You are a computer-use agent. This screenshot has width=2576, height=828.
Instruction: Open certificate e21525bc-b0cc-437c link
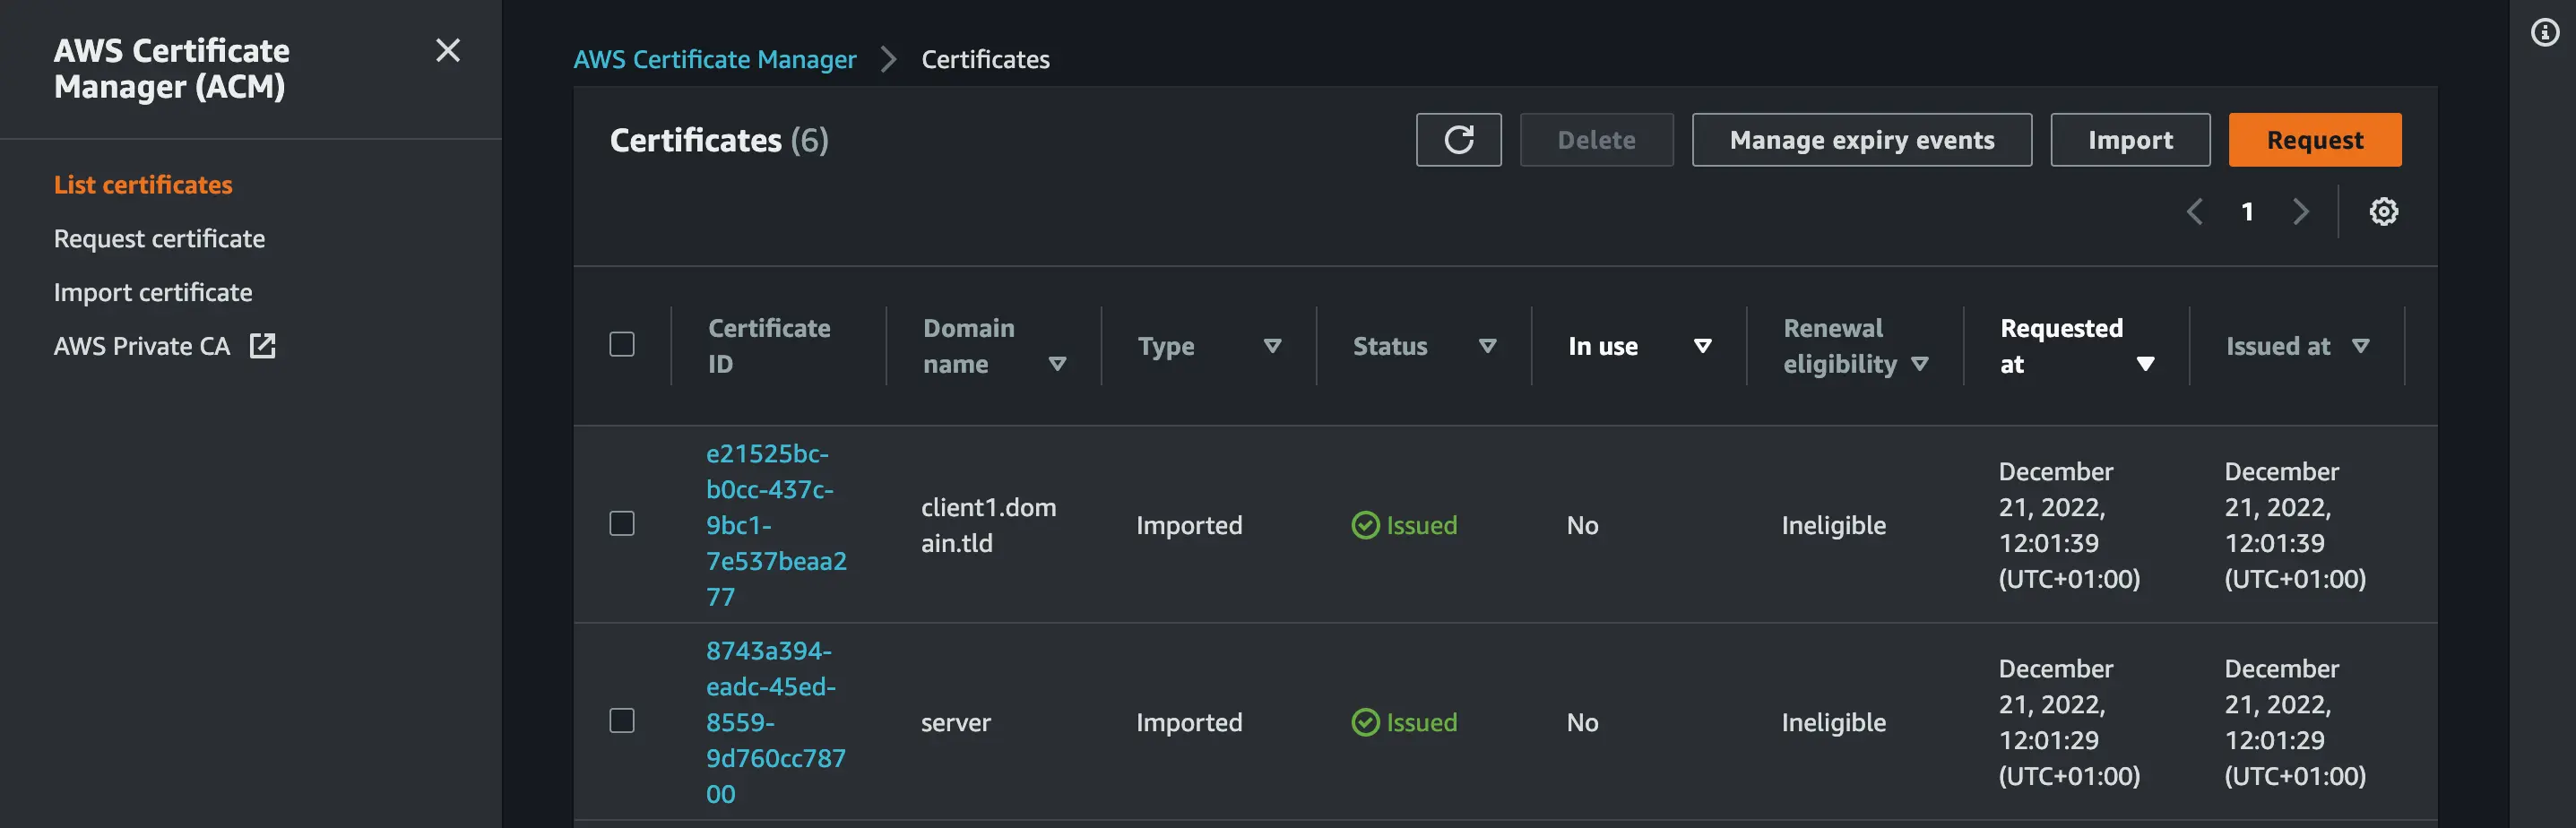[776, 525]
